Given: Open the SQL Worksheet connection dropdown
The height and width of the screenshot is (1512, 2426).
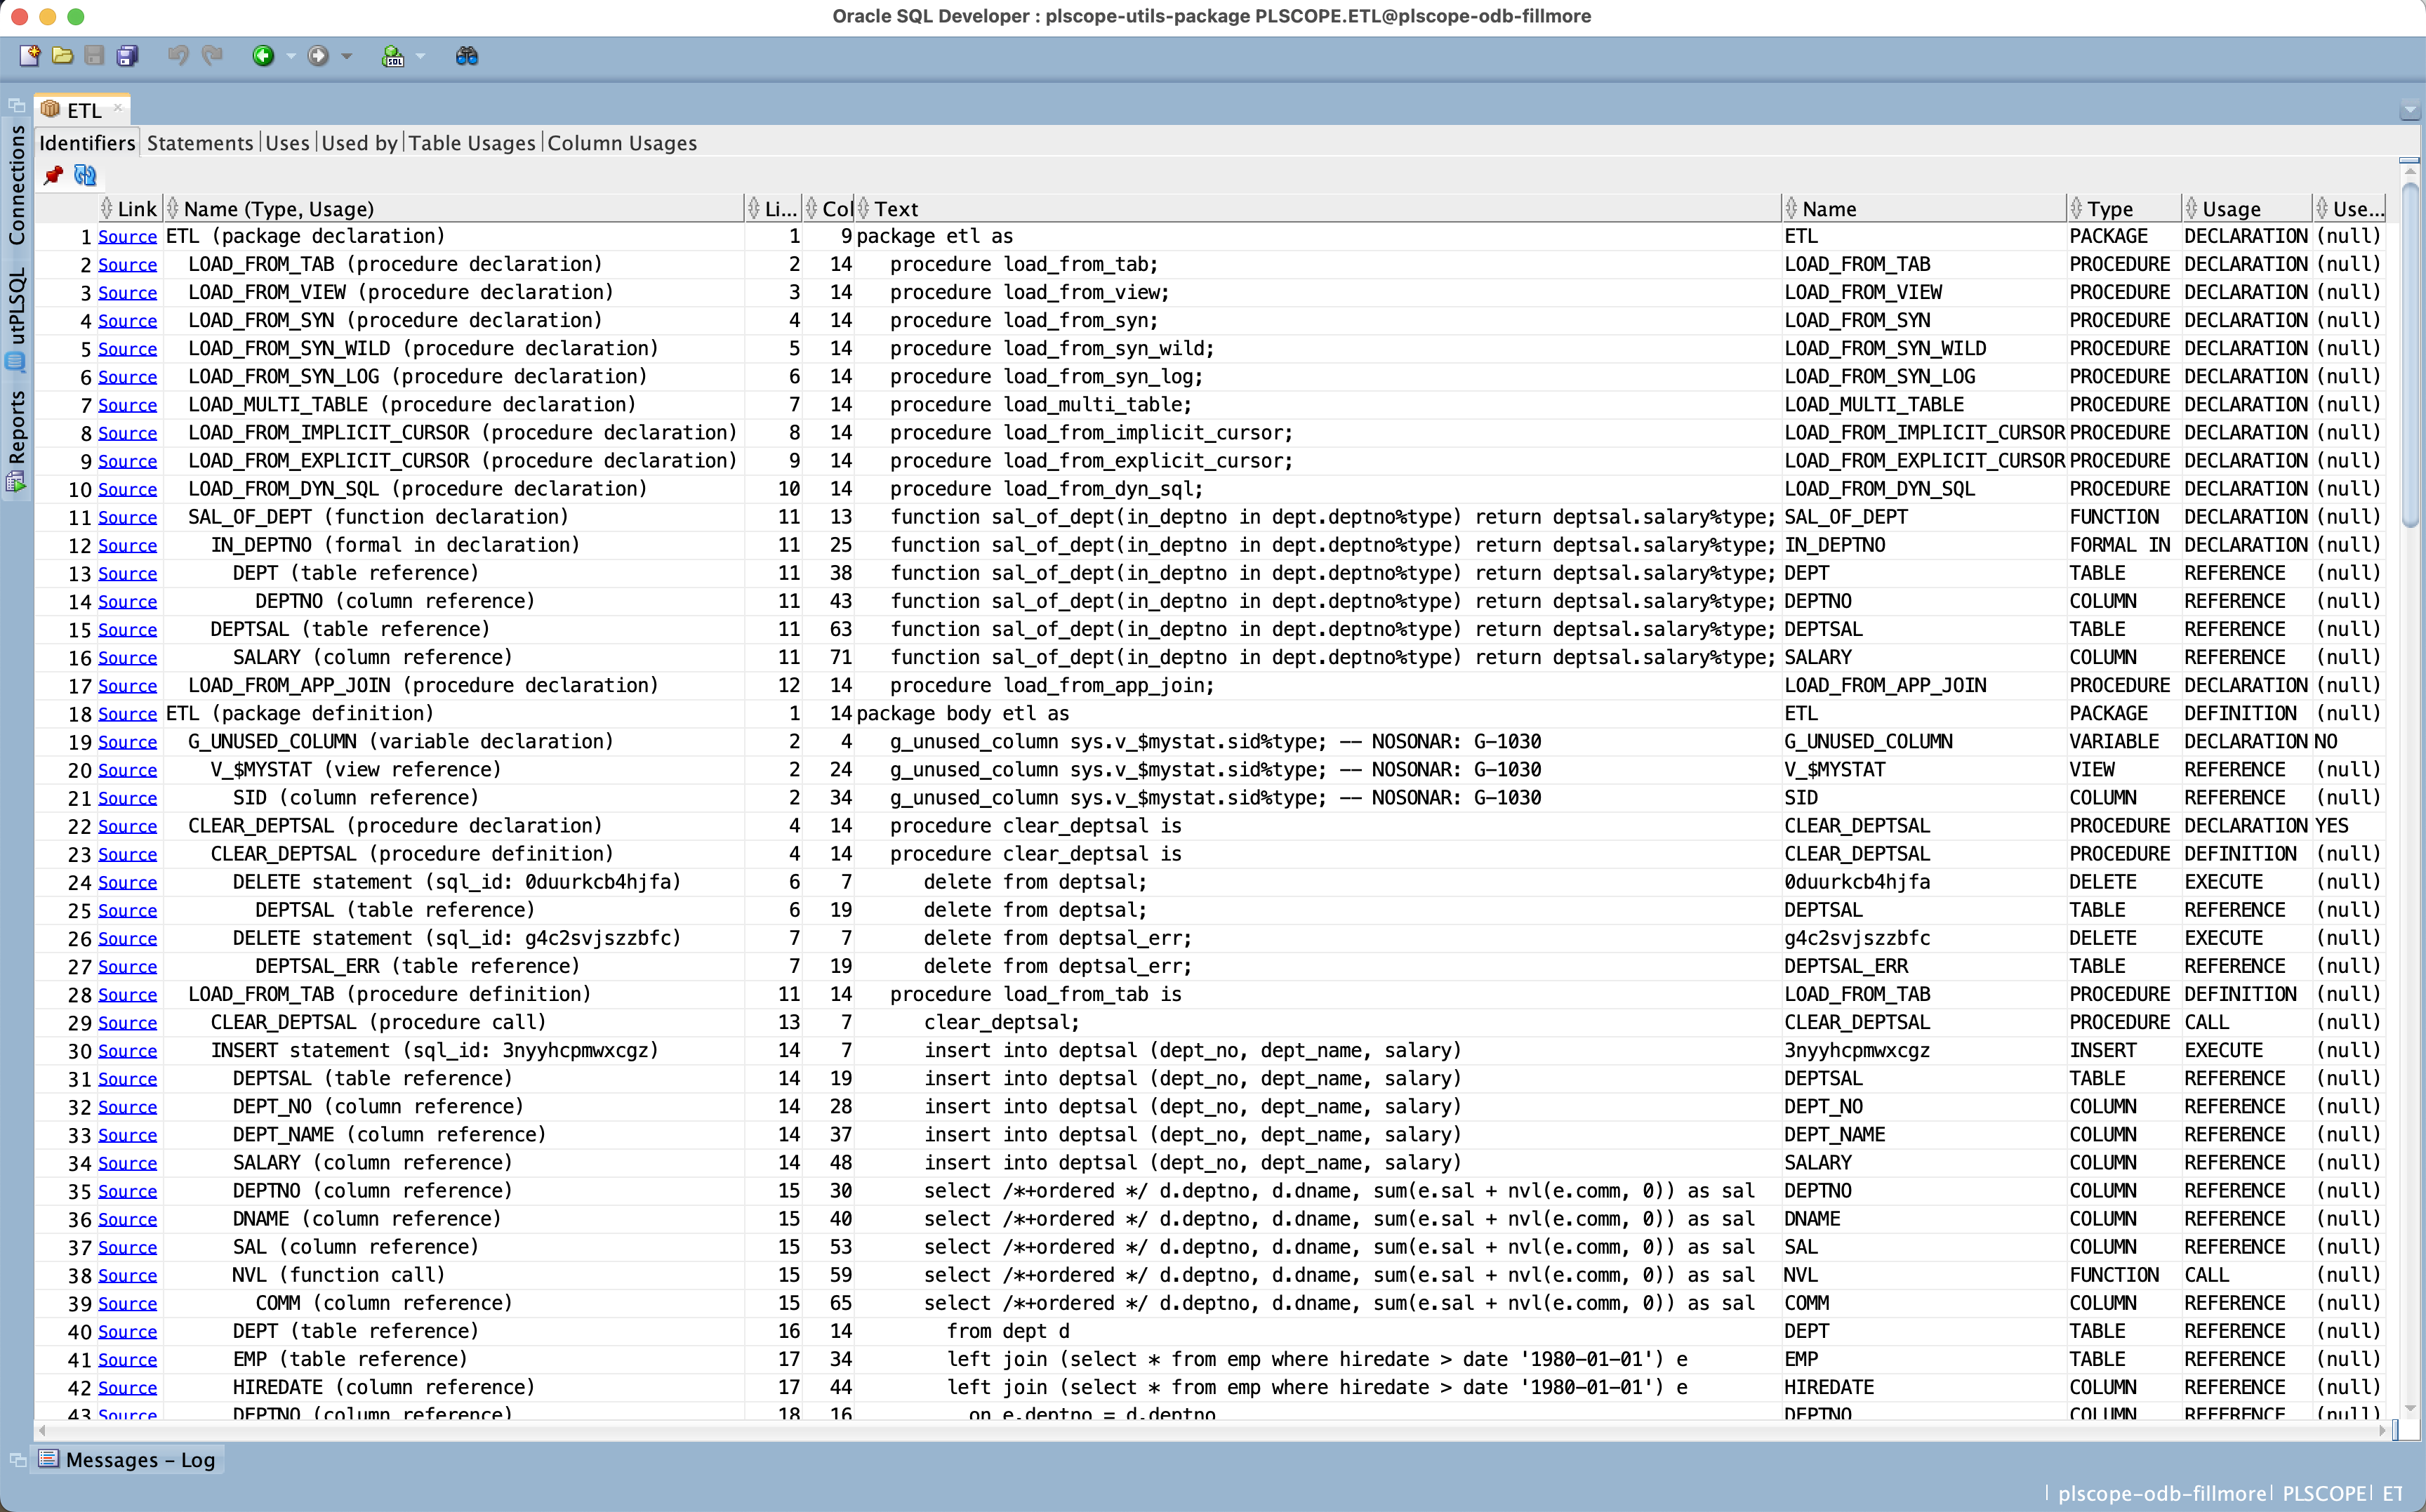Looking at the screenshot, I should pyautogui.click(x=420, y=56).
